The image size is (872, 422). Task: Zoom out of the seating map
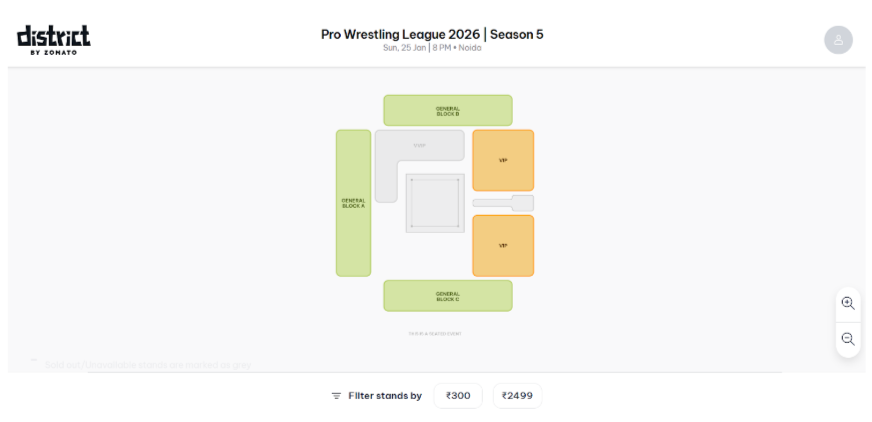pos(848,339)
